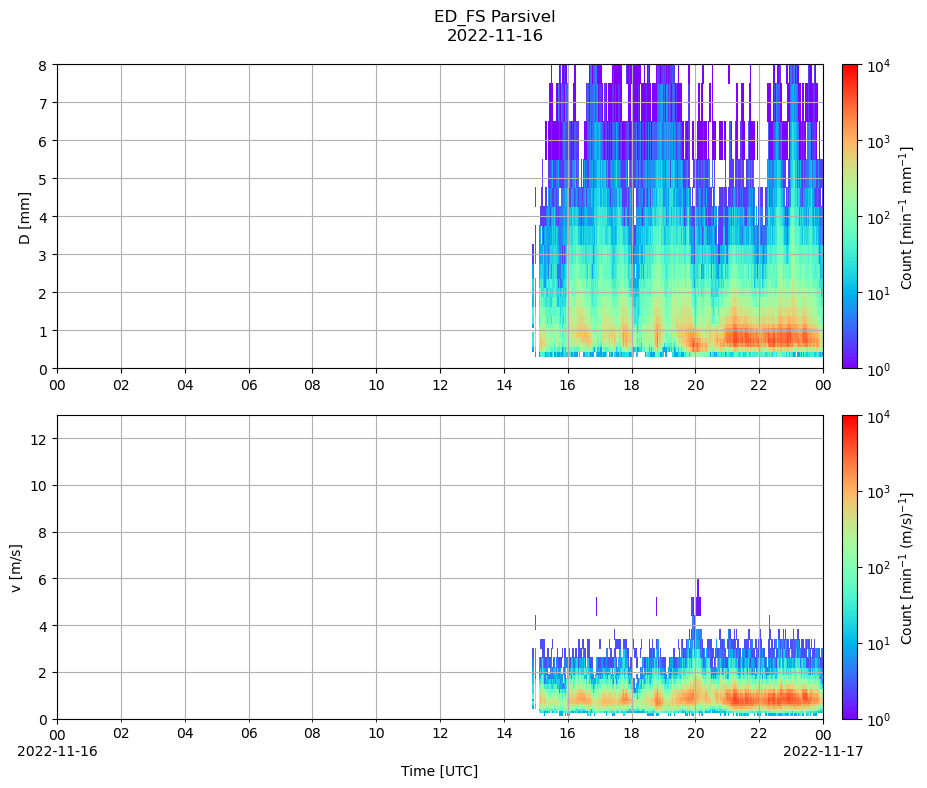Click the colorbar beside the v [m/s] plot
Screen dimensions: 927x788
850,568
